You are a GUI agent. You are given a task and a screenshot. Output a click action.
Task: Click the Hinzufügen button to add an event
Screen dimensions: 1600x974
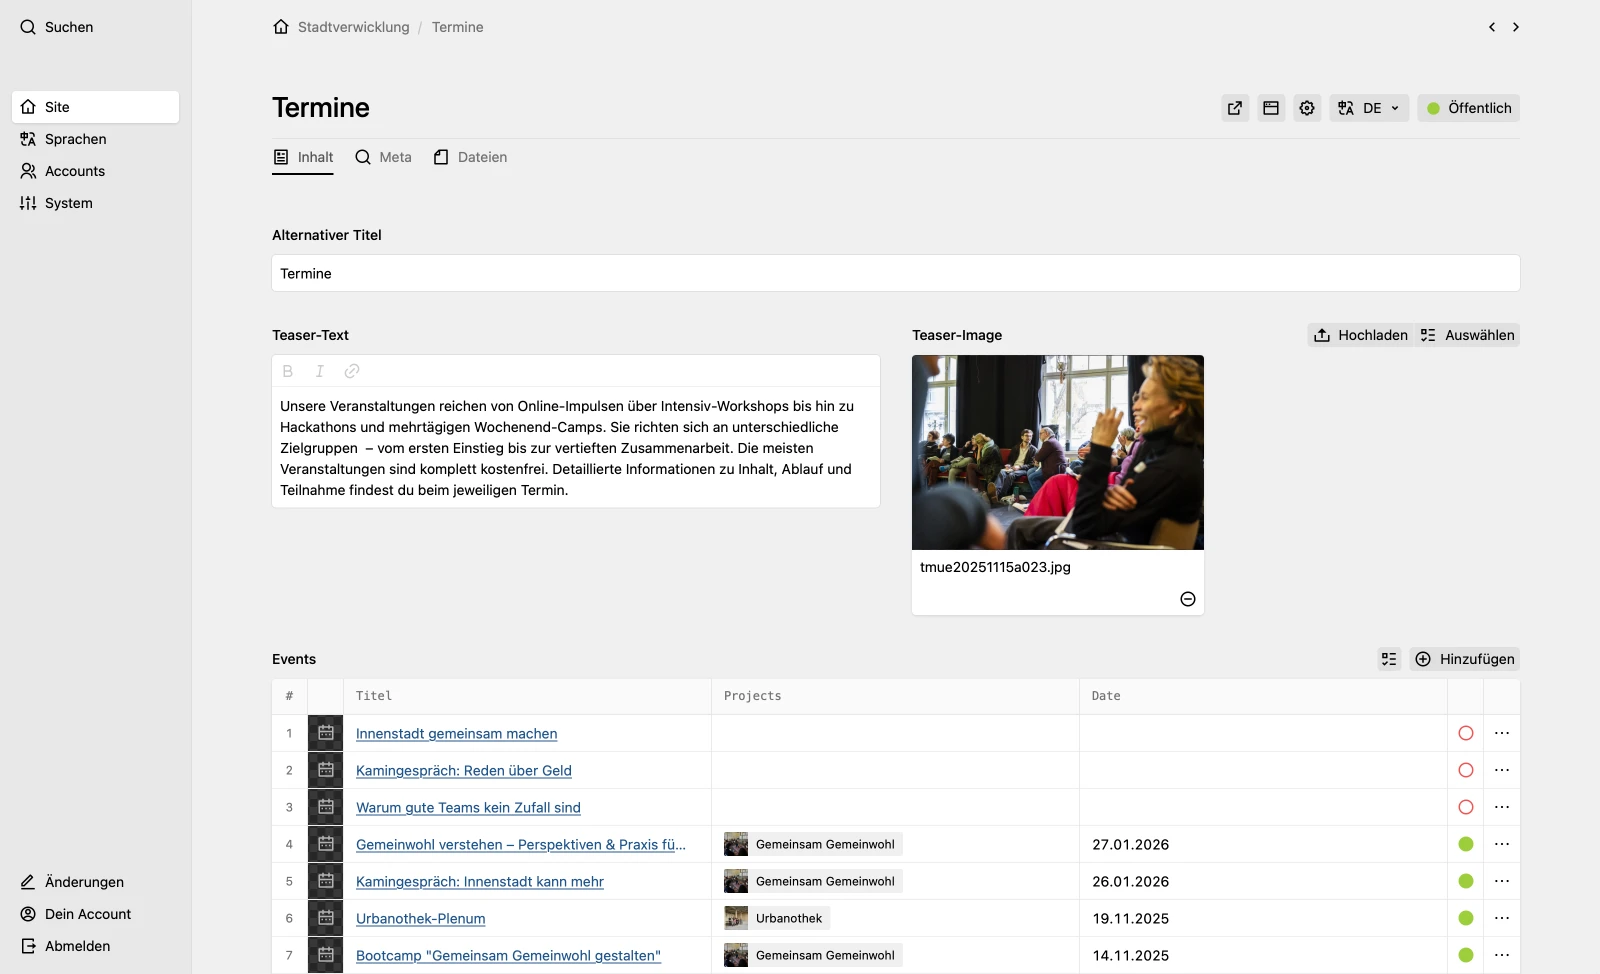1464,659
